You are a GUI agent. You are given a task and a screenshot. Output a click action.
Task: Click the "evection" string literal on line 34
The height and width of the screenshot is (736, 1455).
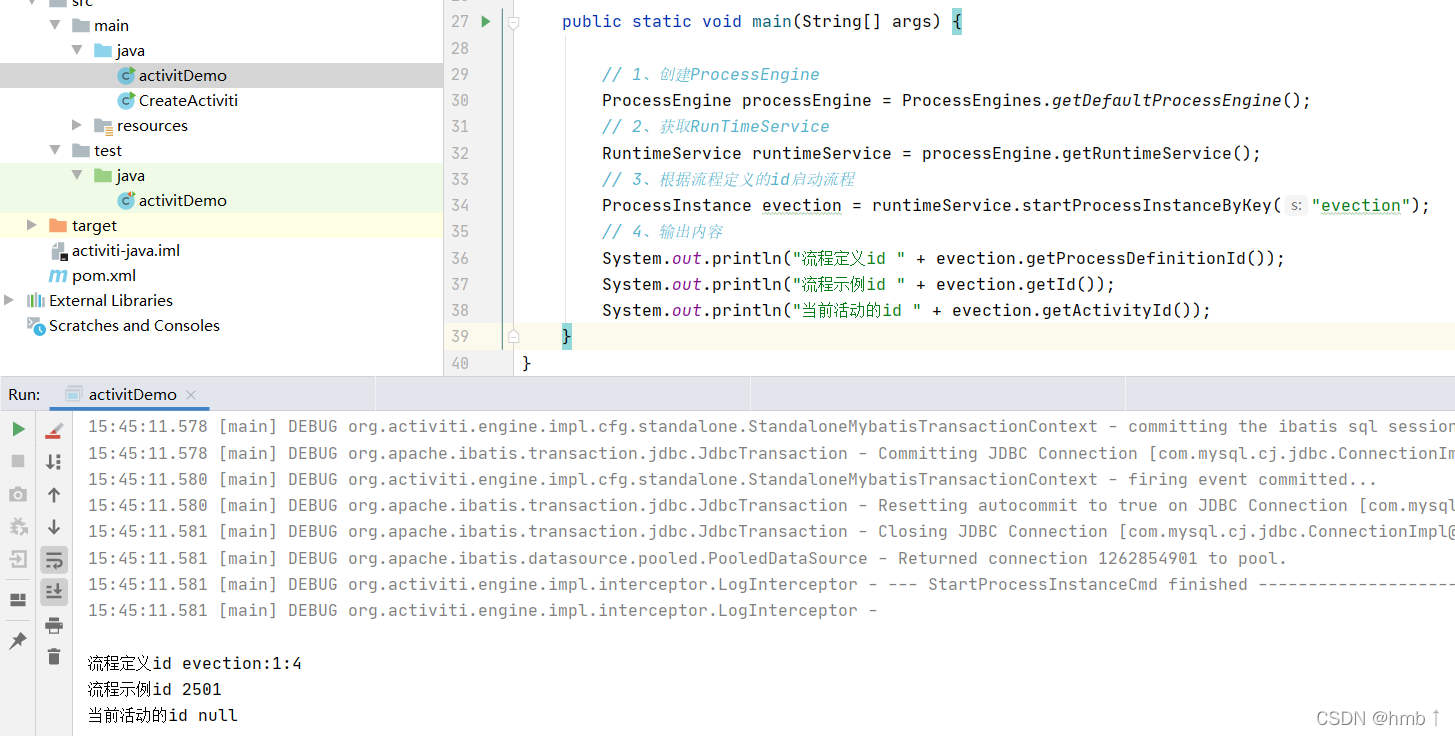tap(1361, 205)
